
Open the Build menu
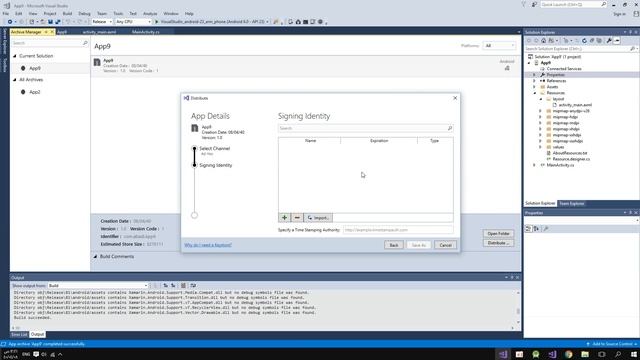[x=67, y=13]
